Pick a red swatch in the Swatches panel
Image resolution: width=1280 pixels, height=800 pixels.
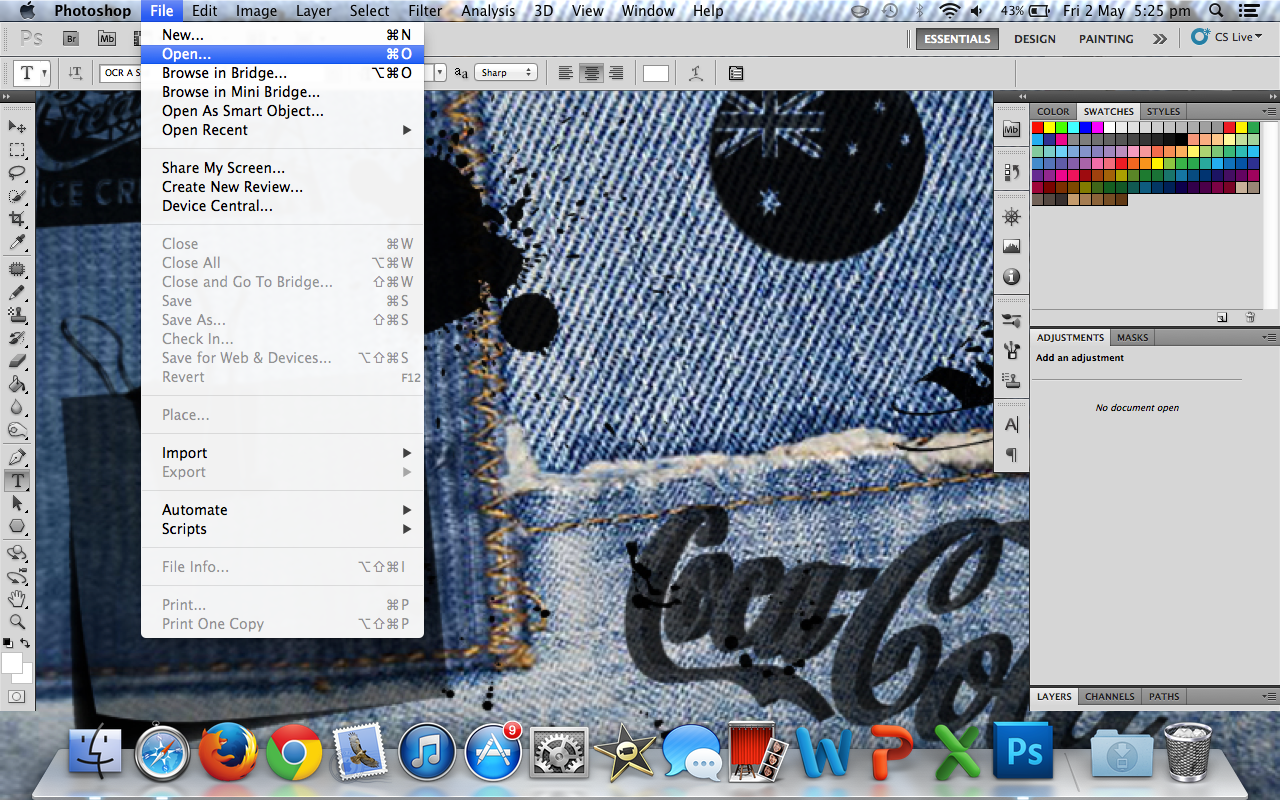tap(1039, 127)
